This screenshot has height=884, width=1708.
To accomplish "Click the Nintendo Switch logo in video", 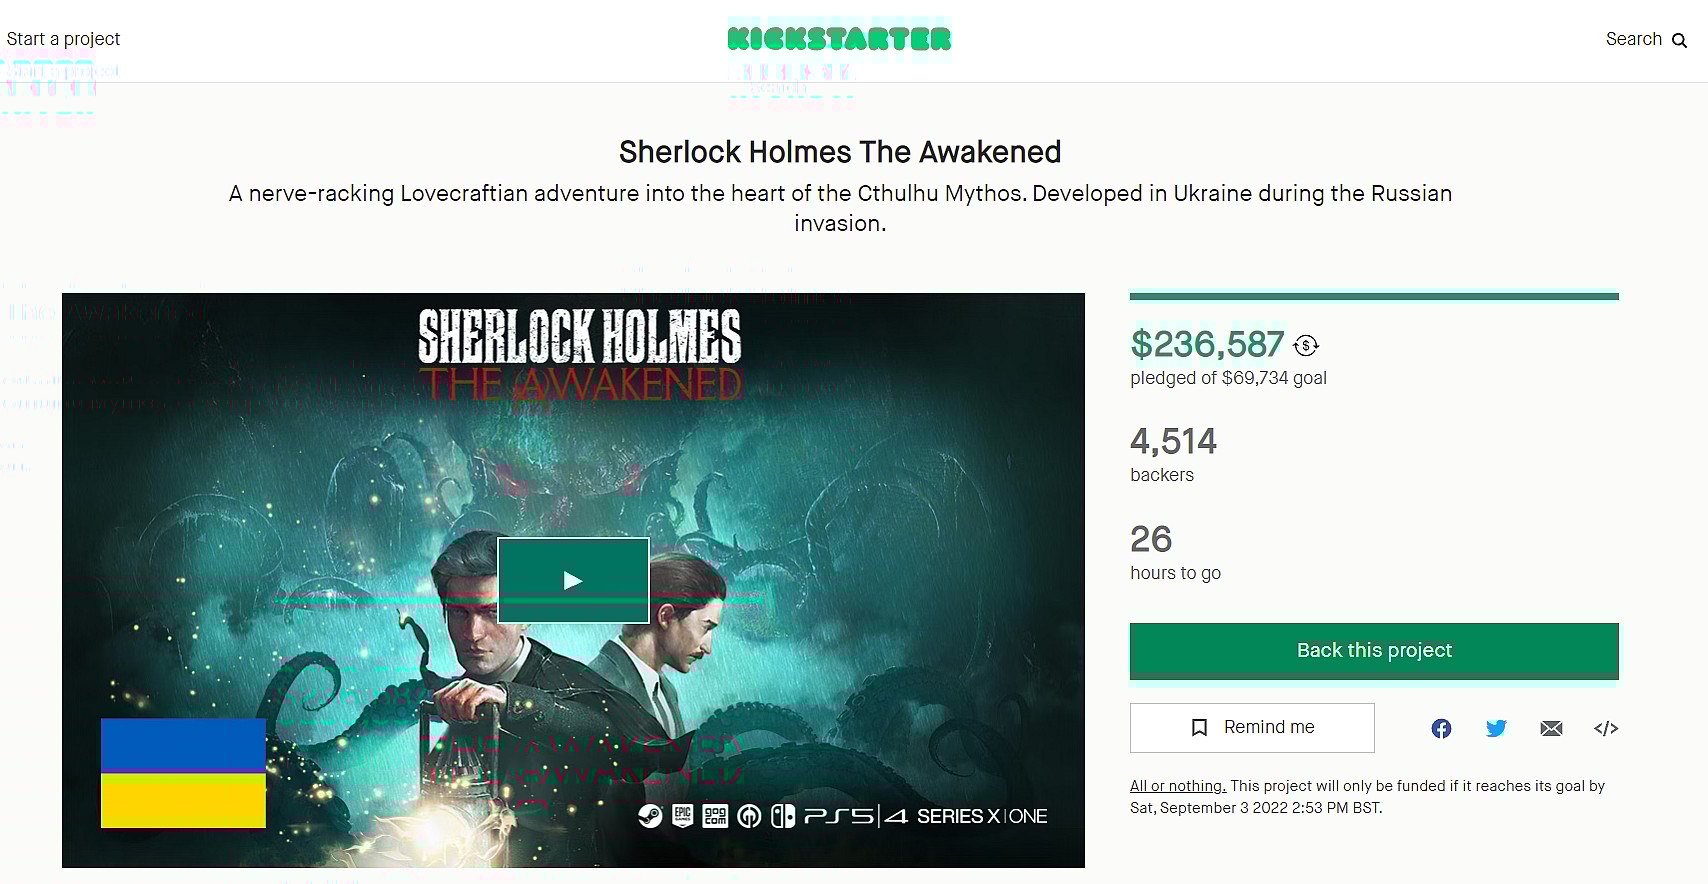I will (783, 816).
